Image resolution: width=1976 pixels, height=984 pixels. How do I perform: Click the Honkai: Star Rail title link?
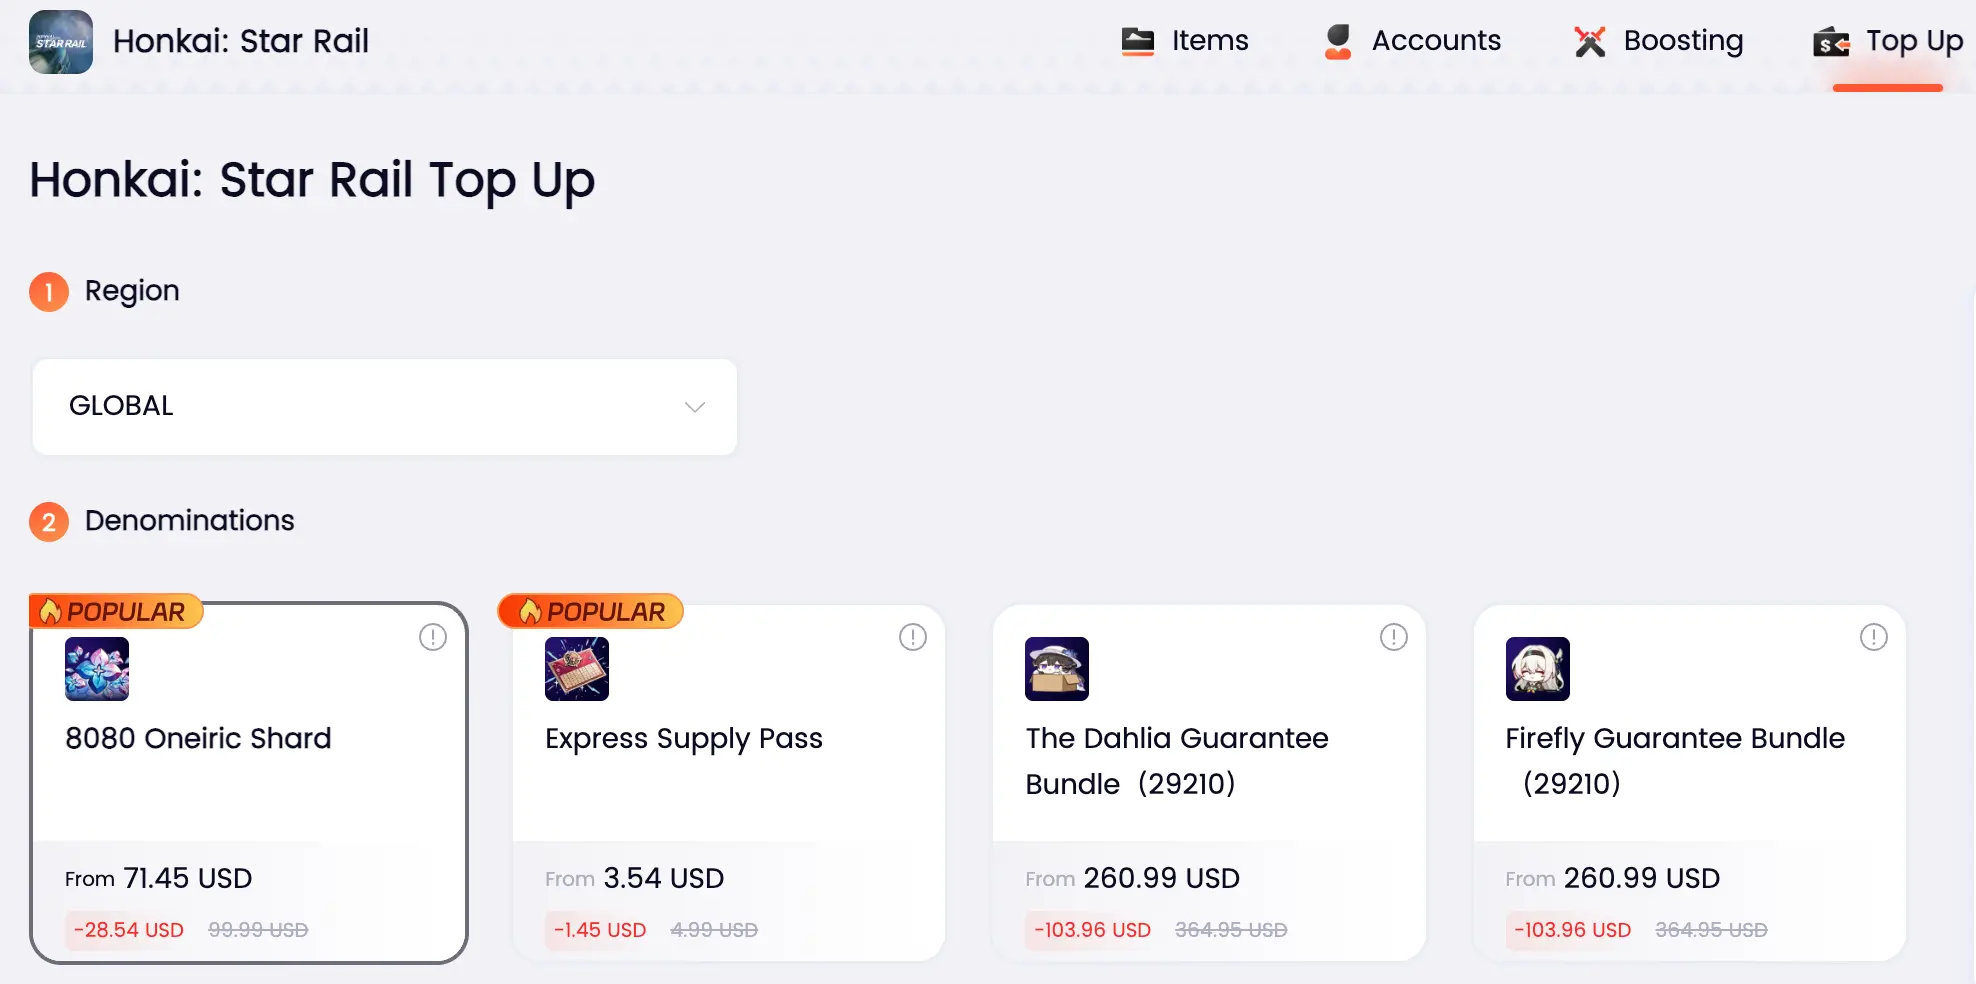click(x=241, y=41)
